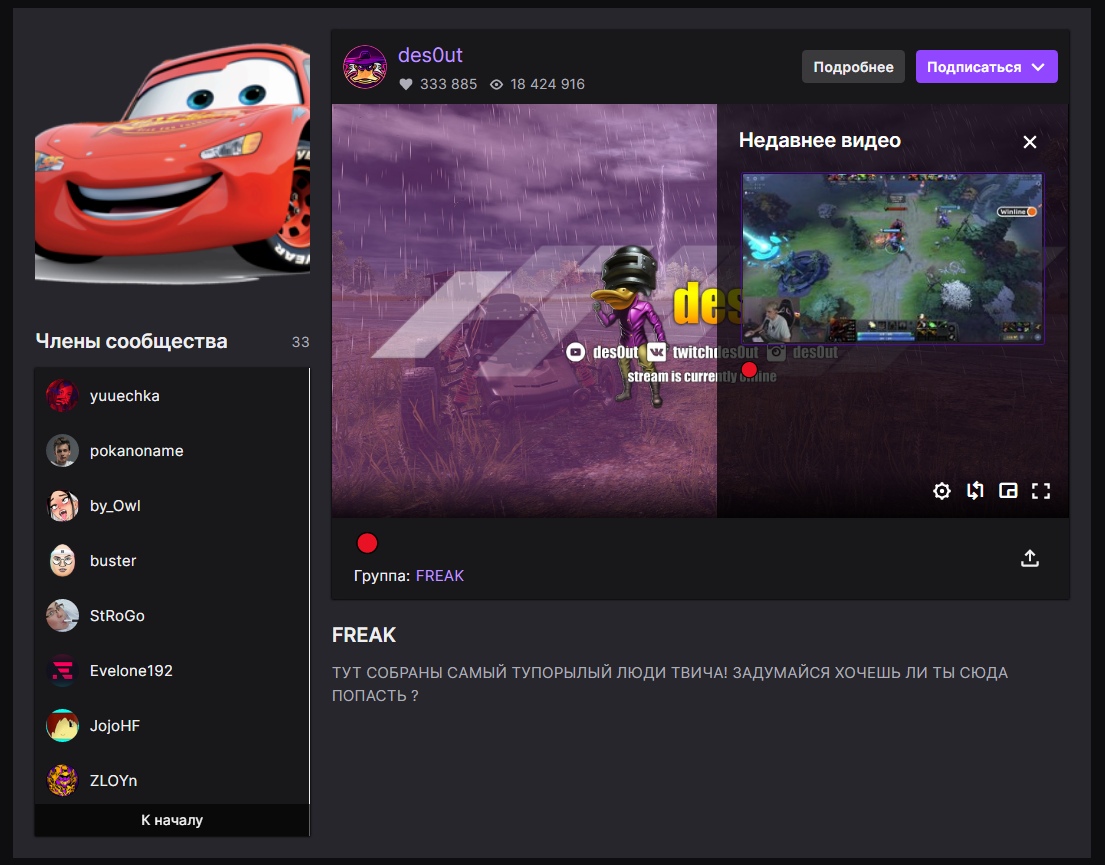Open the FREAK group link
The width and height of the screenshot is (1105, 865).
440,576
